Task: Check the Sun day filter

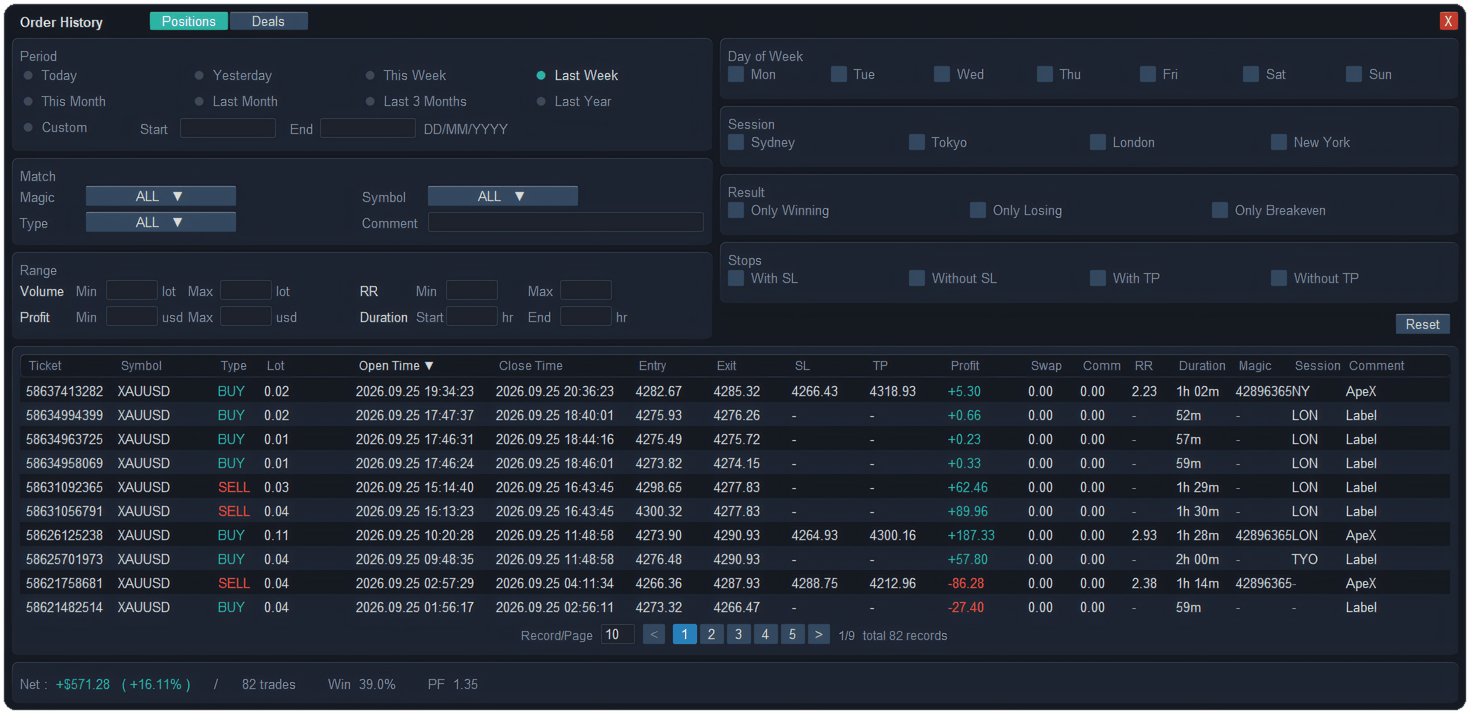Action: [1354, 74]
